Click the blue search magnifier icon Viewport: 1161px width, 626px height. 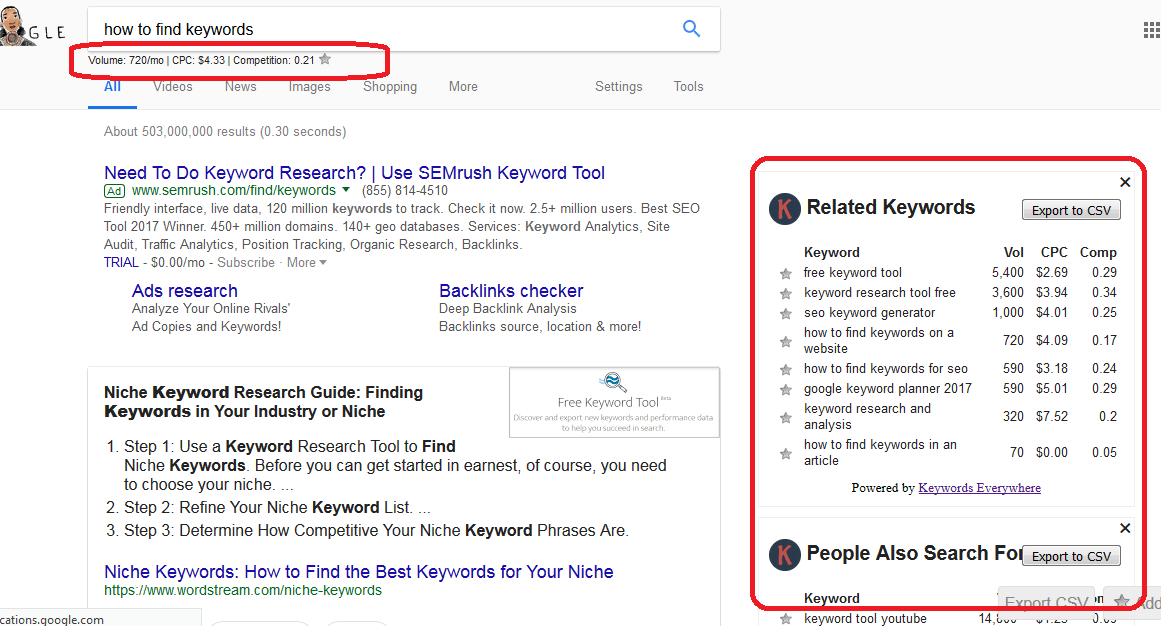pyautogui.click(x=691, y=29)
